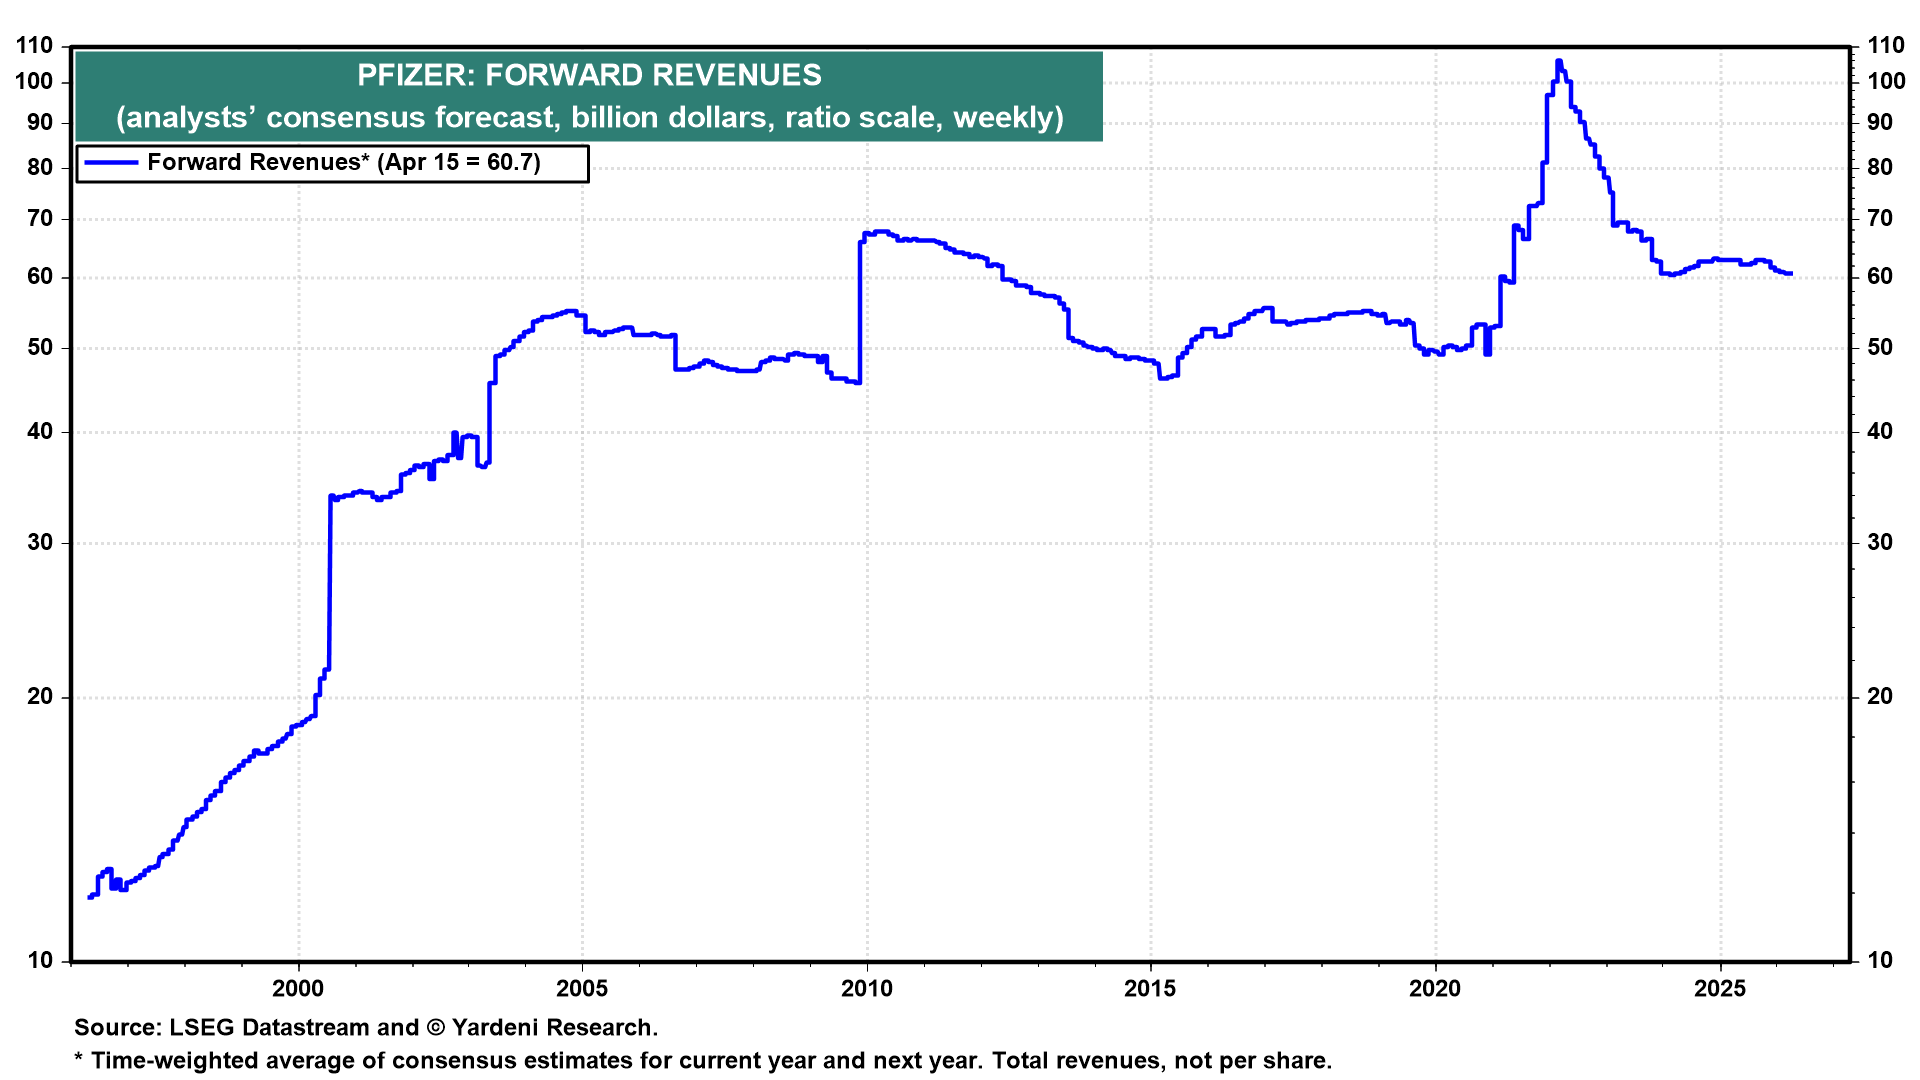Click the right axis 20 label

click(x=1880, y=697)
